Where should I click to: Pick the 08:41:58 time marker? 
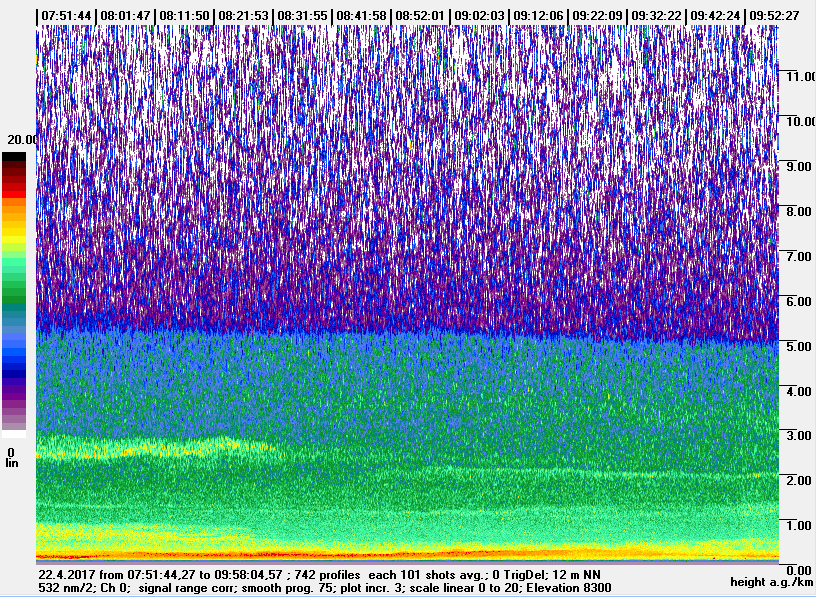point(361,16)
